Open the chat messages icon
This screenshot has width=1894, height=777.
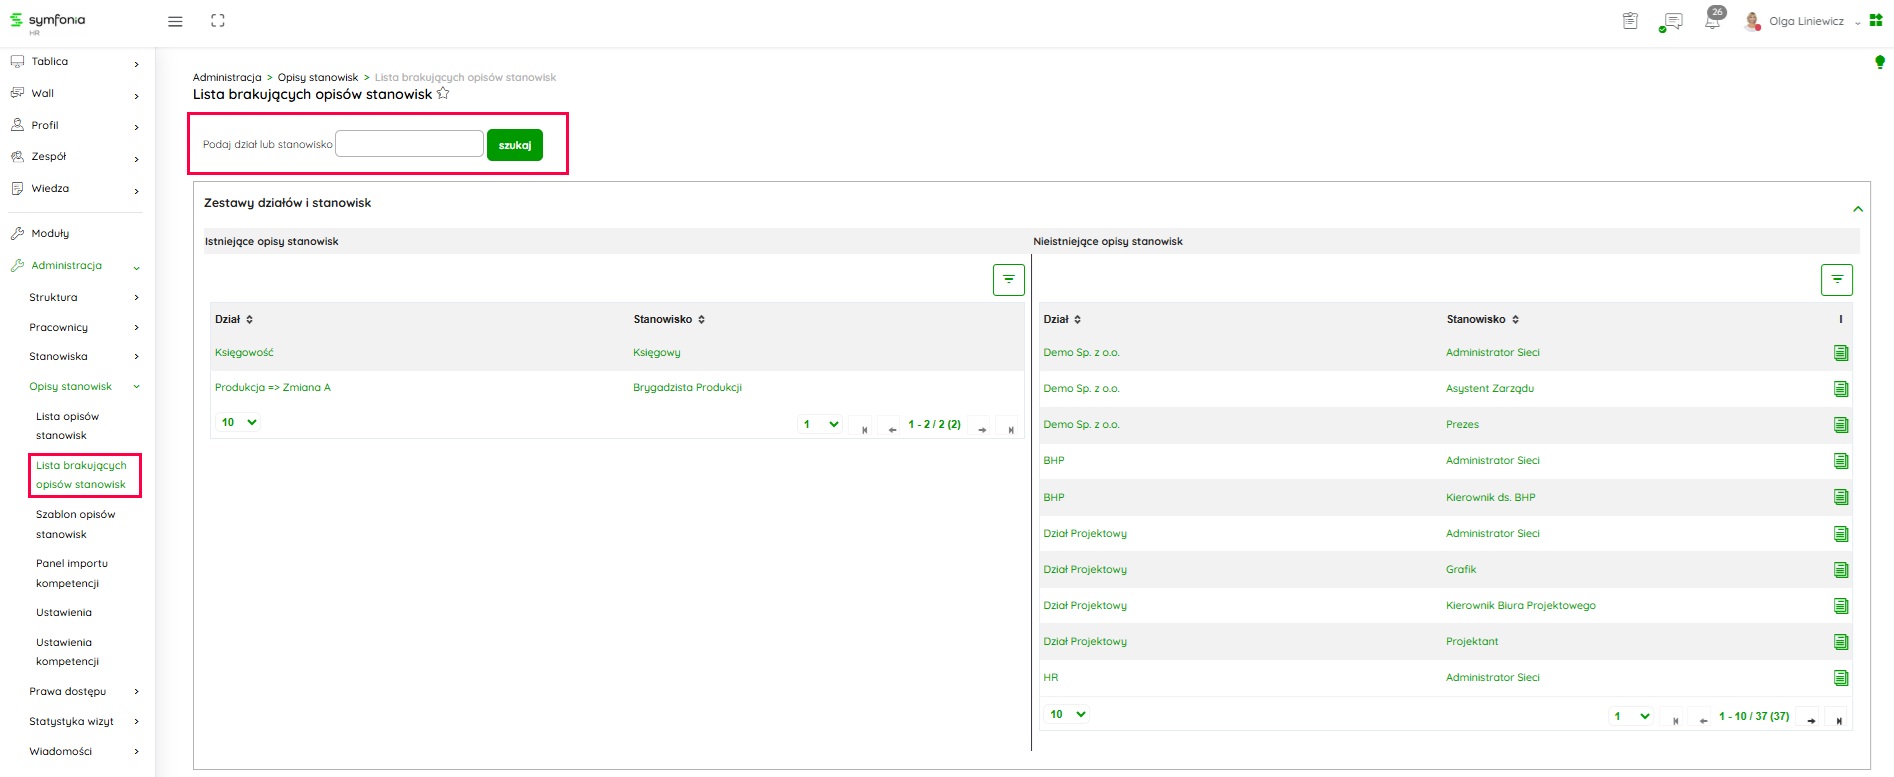1671,21
